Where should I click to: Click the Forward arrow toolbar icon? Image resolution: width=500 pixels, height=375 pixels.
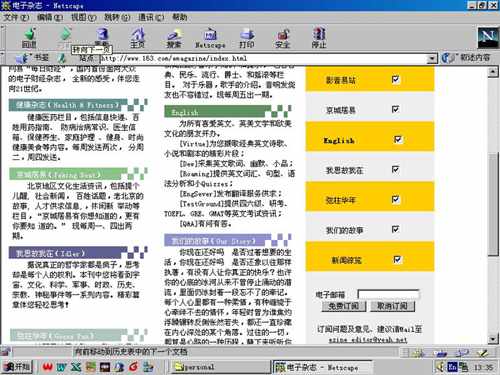point(65,35)
